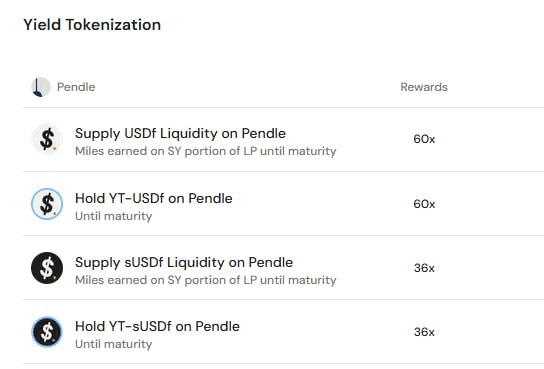Click the USDf token icon for Supply Liquidity

coord(47,139)
